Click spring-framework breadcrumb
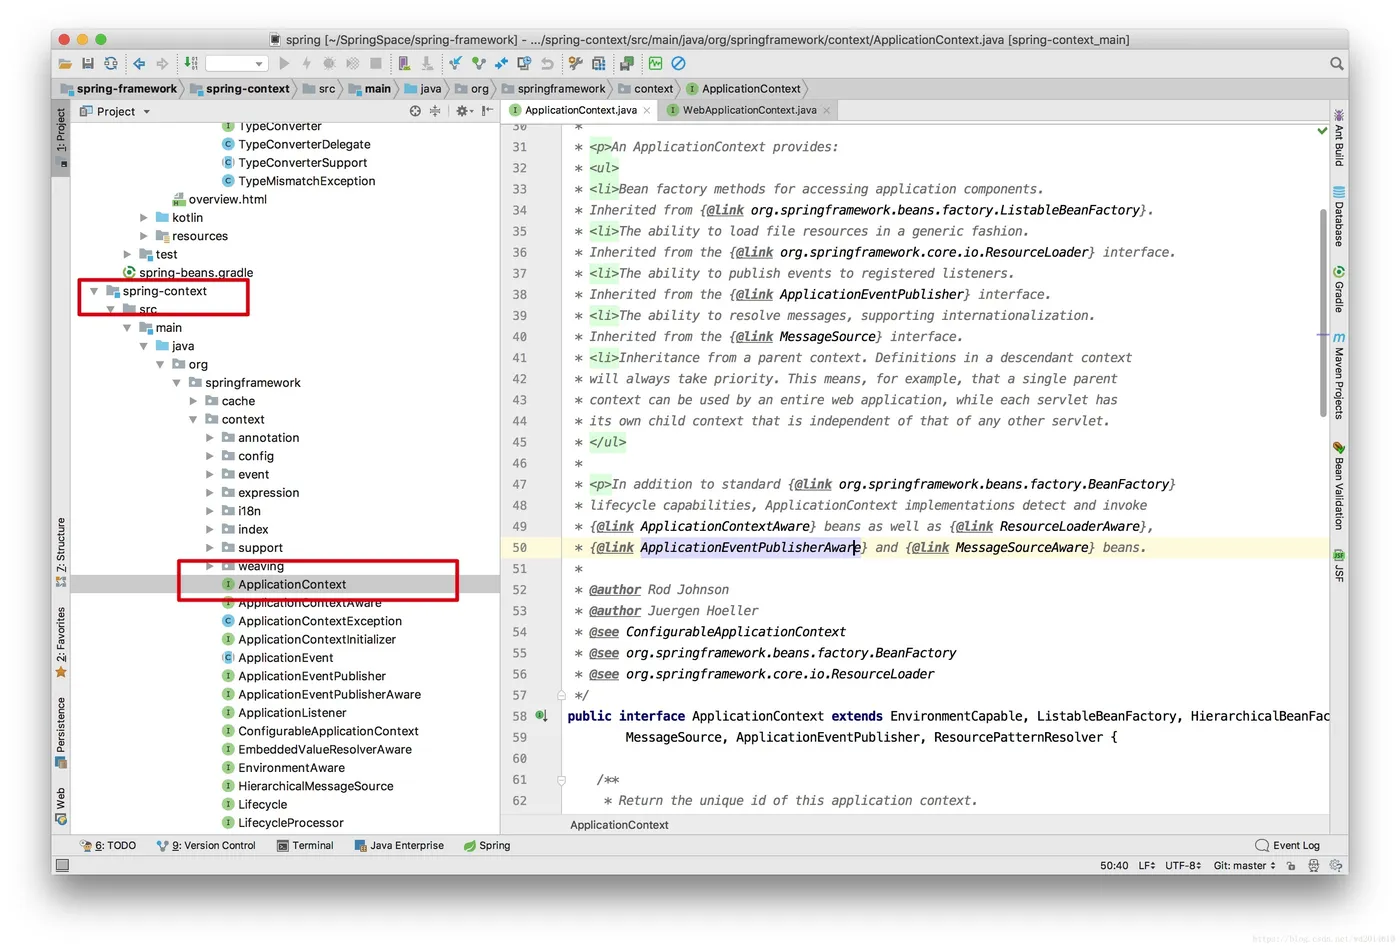1400x948 pixels. [118, 88]
